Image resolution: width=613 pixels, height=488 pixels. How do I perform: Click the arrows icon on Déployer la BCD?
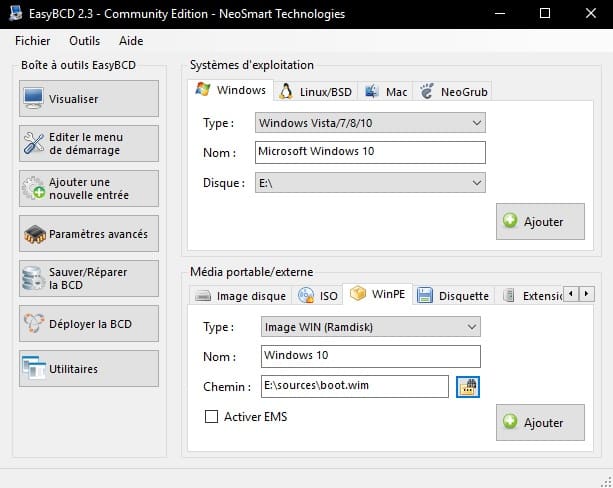click(x=33, y=323)
